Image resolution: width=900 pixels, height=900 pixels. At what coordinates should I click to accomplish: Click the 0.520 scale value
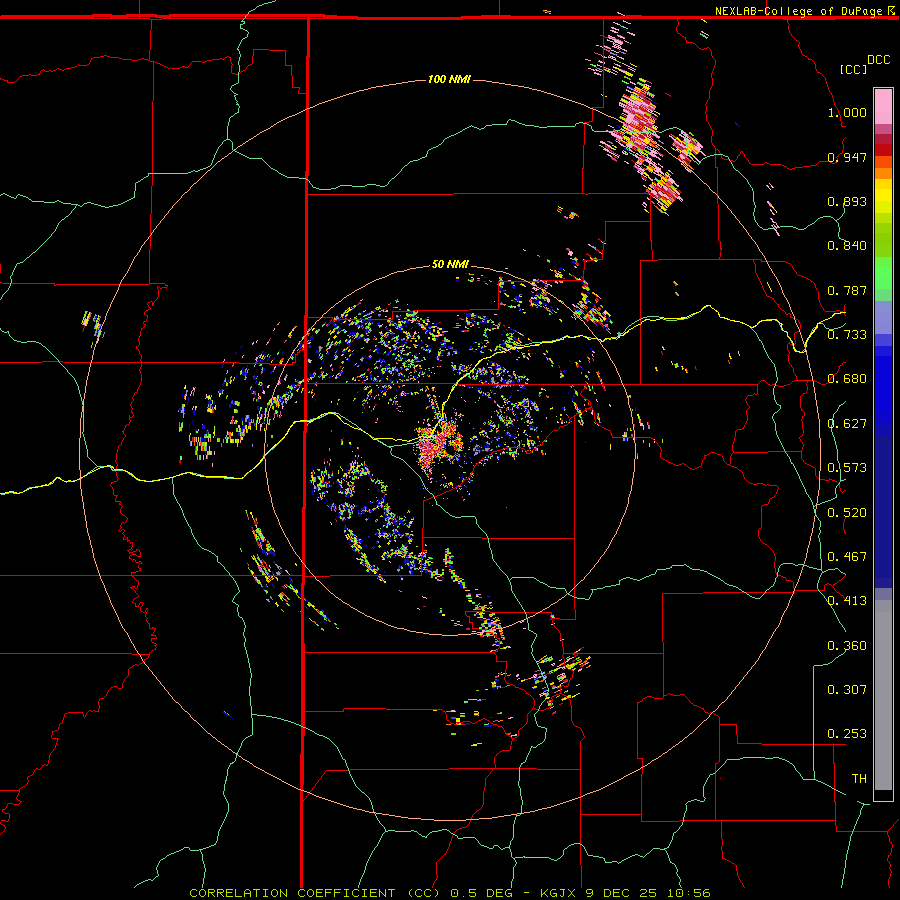847,512
